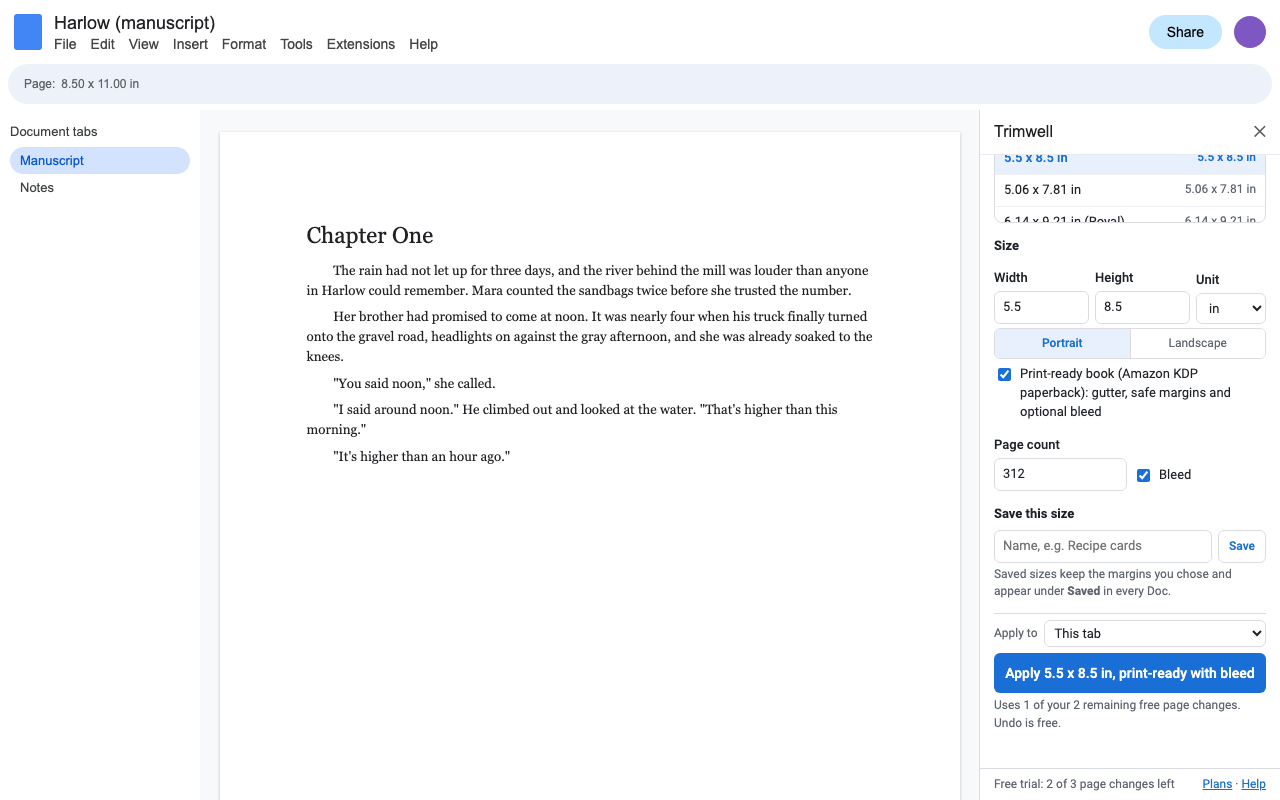The width and height of the screenshot is (1280, 800).
Task: Toggle the Bleed checkbox
Action: (1143, 475)
